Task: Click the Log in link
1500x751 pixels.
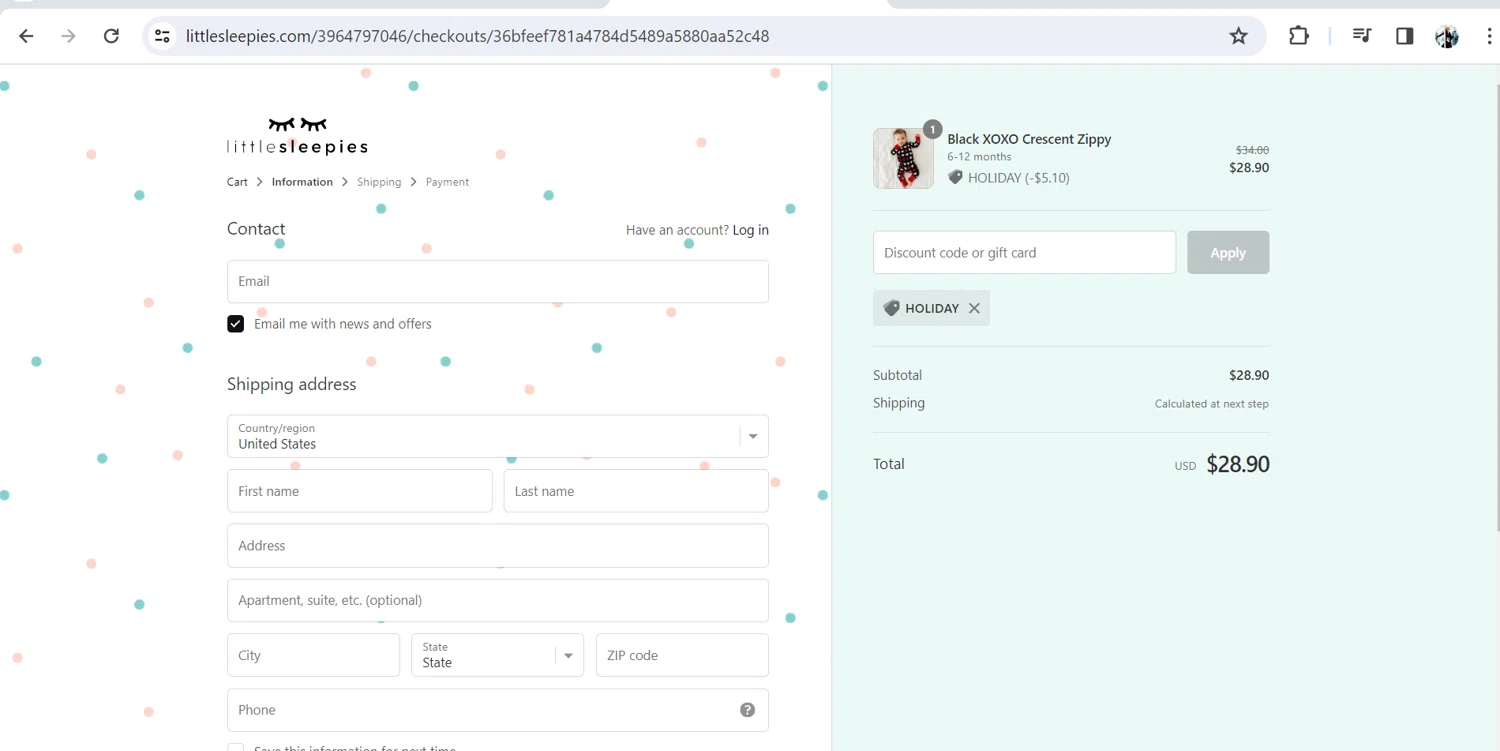Action: (x=750, y=230)
